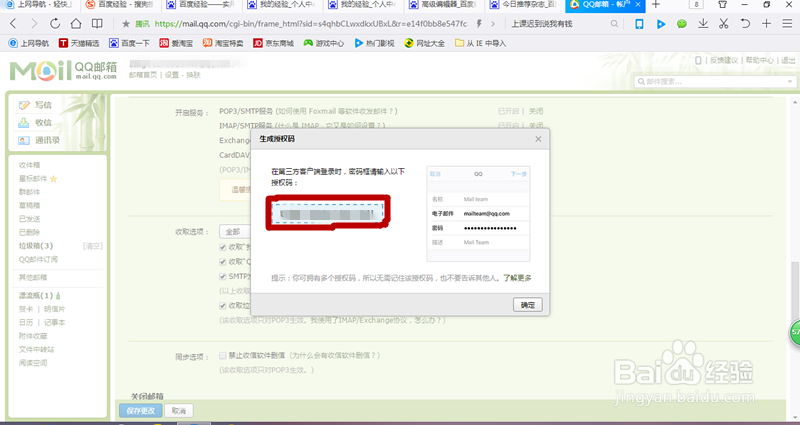Click the small arrow after the address bar
This screenshot has width=800, height=425.
pyautogui.click(x=493, y=23)
